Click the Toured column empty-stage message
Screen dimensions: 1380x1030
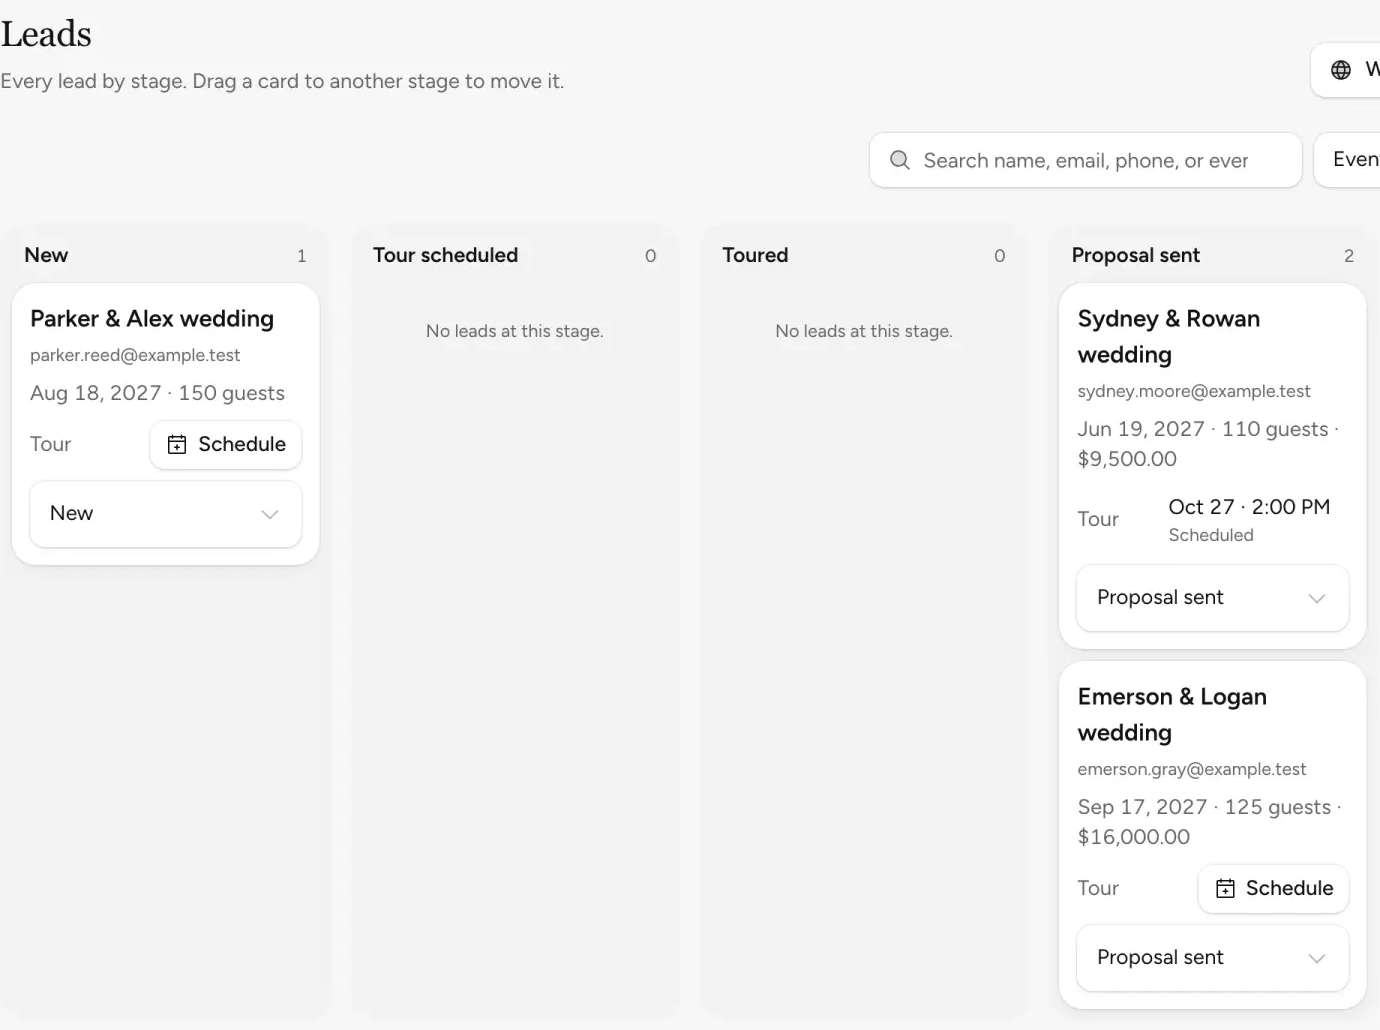pyautogui.click(x=864, y=332)
